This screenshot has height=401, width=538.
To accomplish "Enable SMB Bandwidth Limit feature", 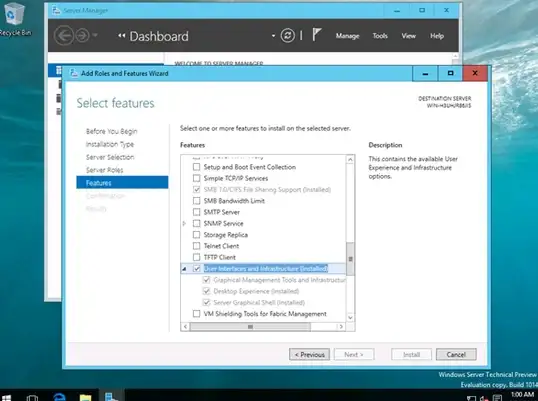I will click(x=196, y=201).
